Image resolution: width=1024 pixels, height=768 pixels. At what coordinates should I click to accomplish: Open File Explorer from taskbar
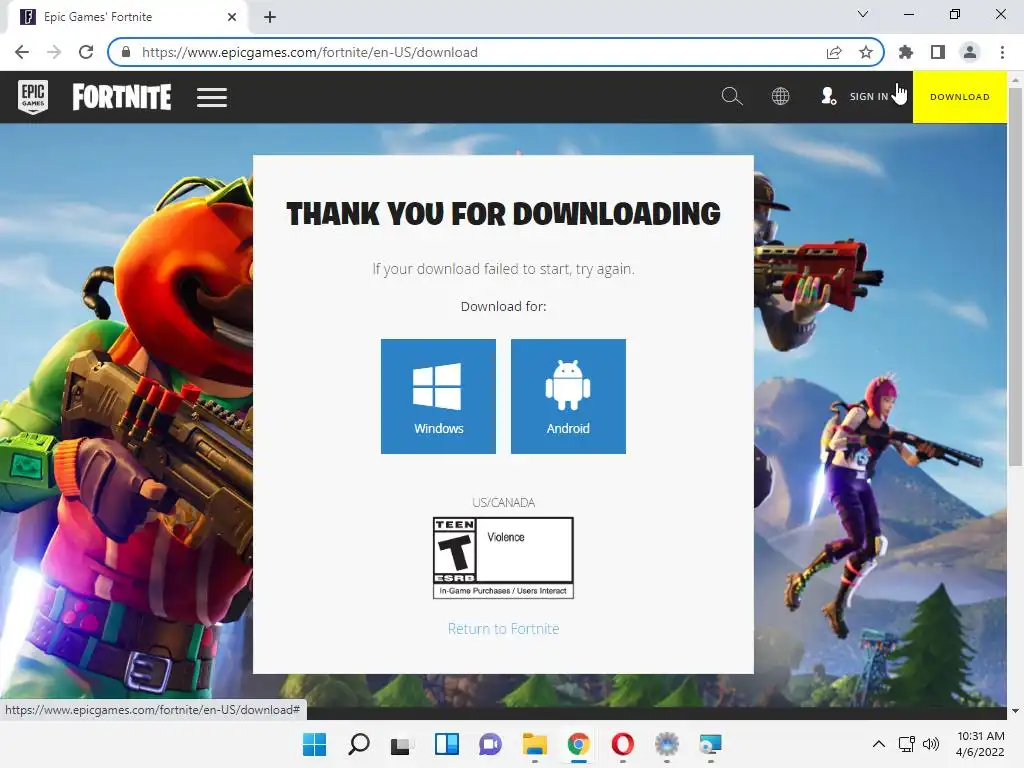pyautogui.click(x=535, y=744)
